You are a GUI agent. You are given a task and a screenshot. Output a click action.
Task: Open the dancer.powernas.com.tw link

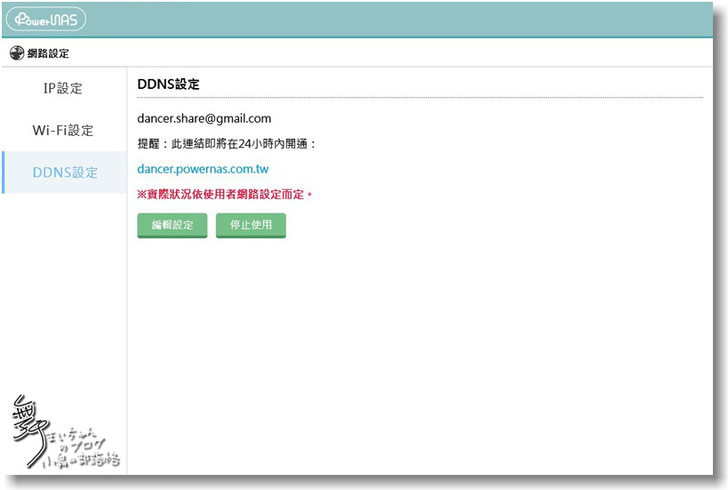coord(203,169)
